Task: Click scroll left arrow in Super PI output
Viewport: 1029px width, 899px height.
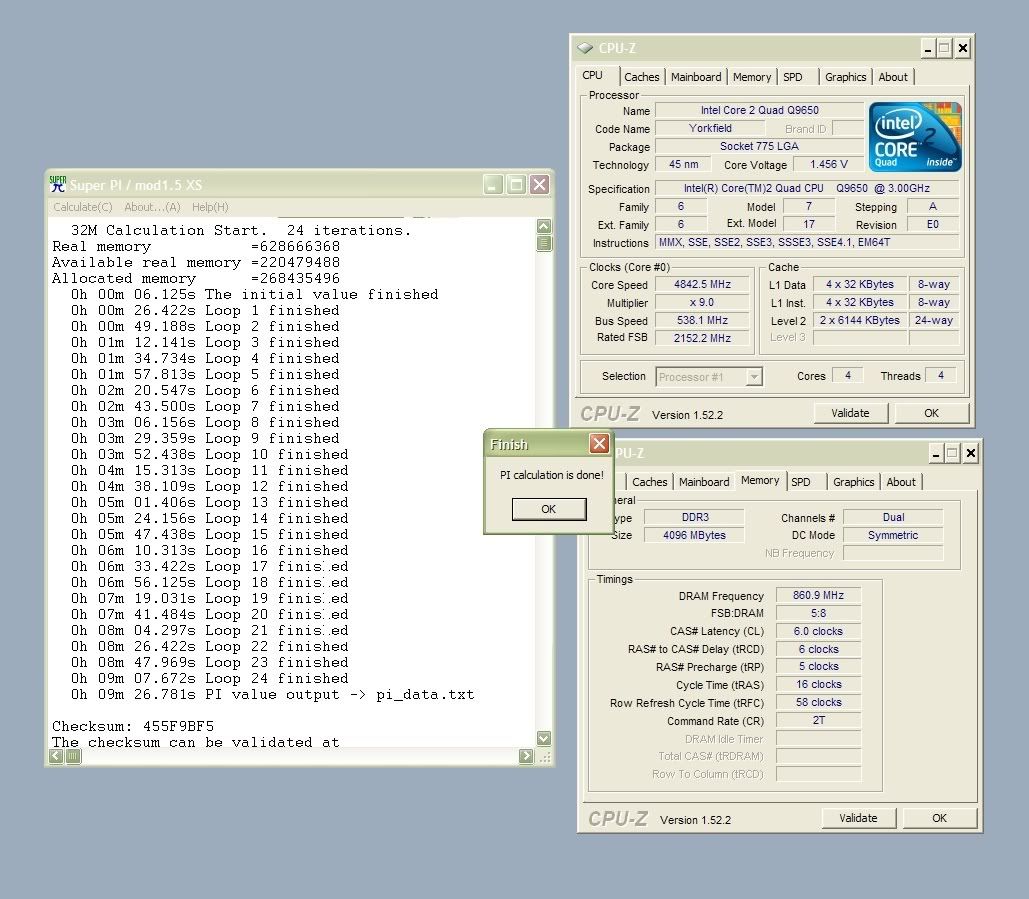Action: tap(56, 756)
